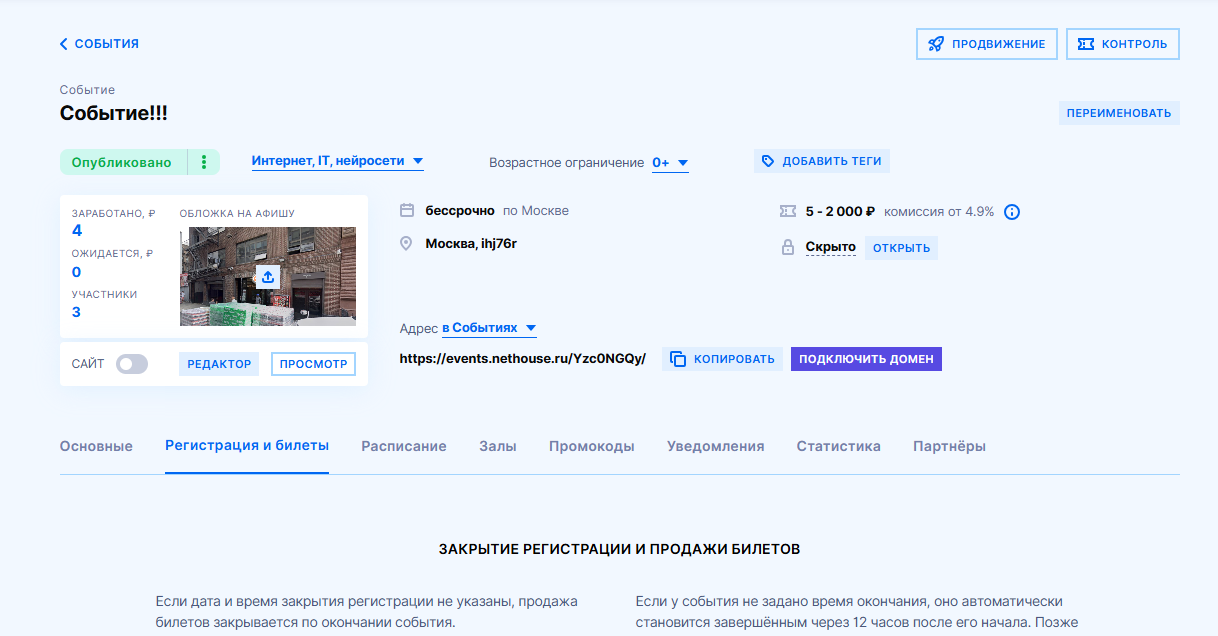Click the Москва, ihj76r address text
The height and width of the screenshot is (636, 1218).
(x=471, y=243)
